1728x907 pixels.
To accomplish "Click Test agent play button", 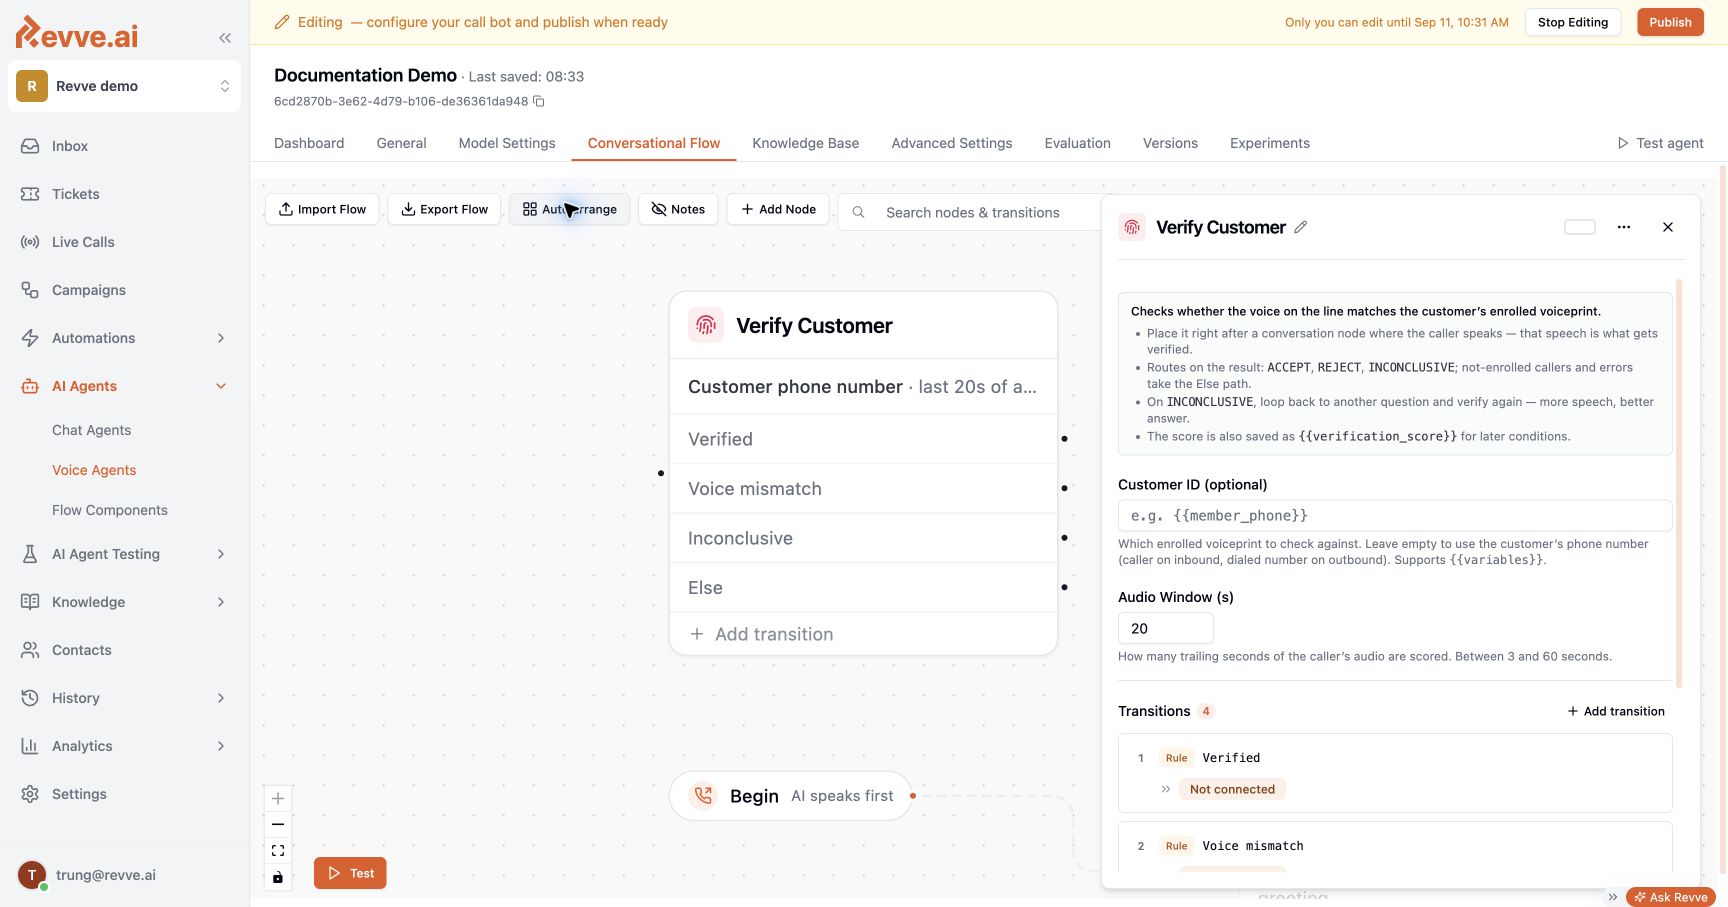I will [1660, 143].
